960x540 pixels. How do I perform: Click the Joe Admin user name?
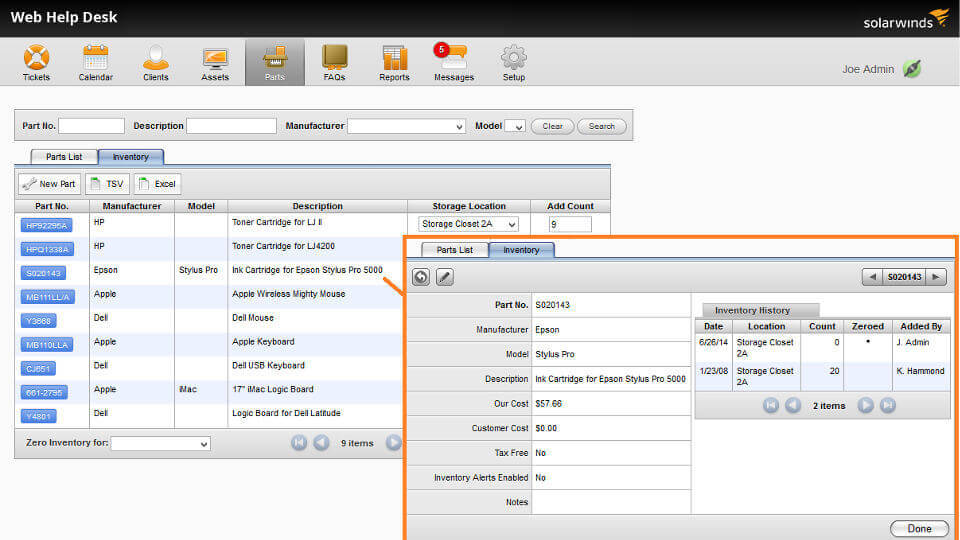click(x=868, y=69)
